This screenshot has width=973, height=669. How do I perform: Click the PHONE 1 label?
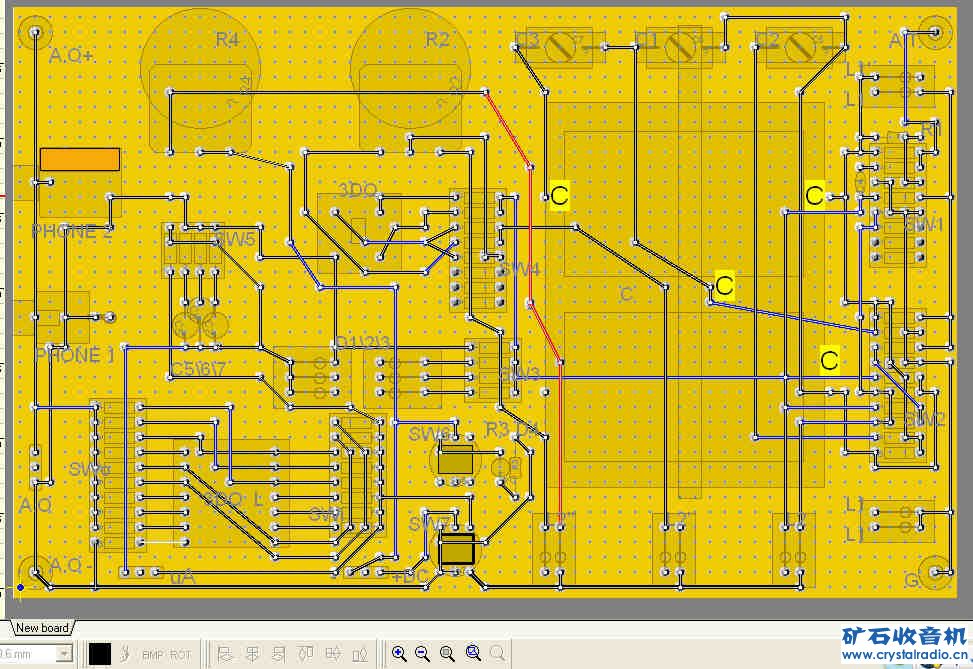point(75,356)
